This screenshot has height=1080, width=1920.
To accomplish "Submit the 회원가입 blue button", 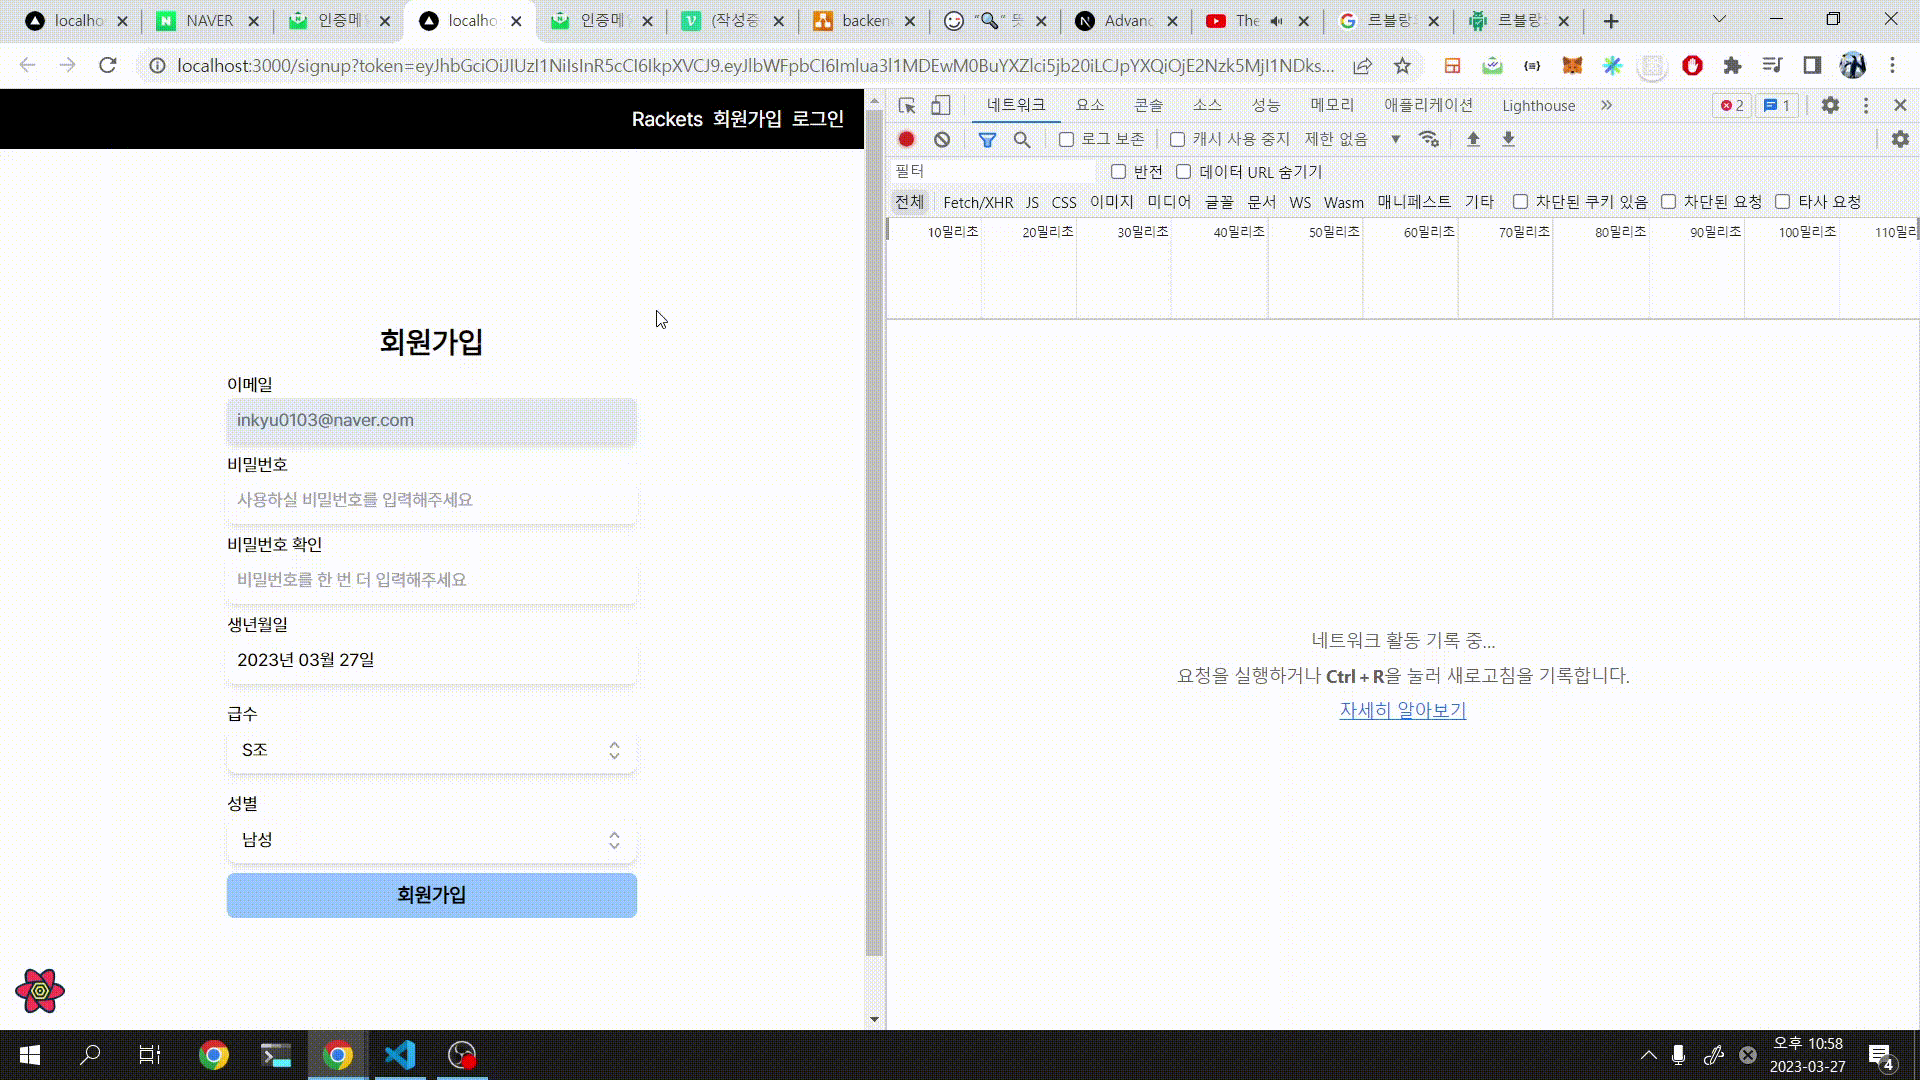I will point(432,895).
